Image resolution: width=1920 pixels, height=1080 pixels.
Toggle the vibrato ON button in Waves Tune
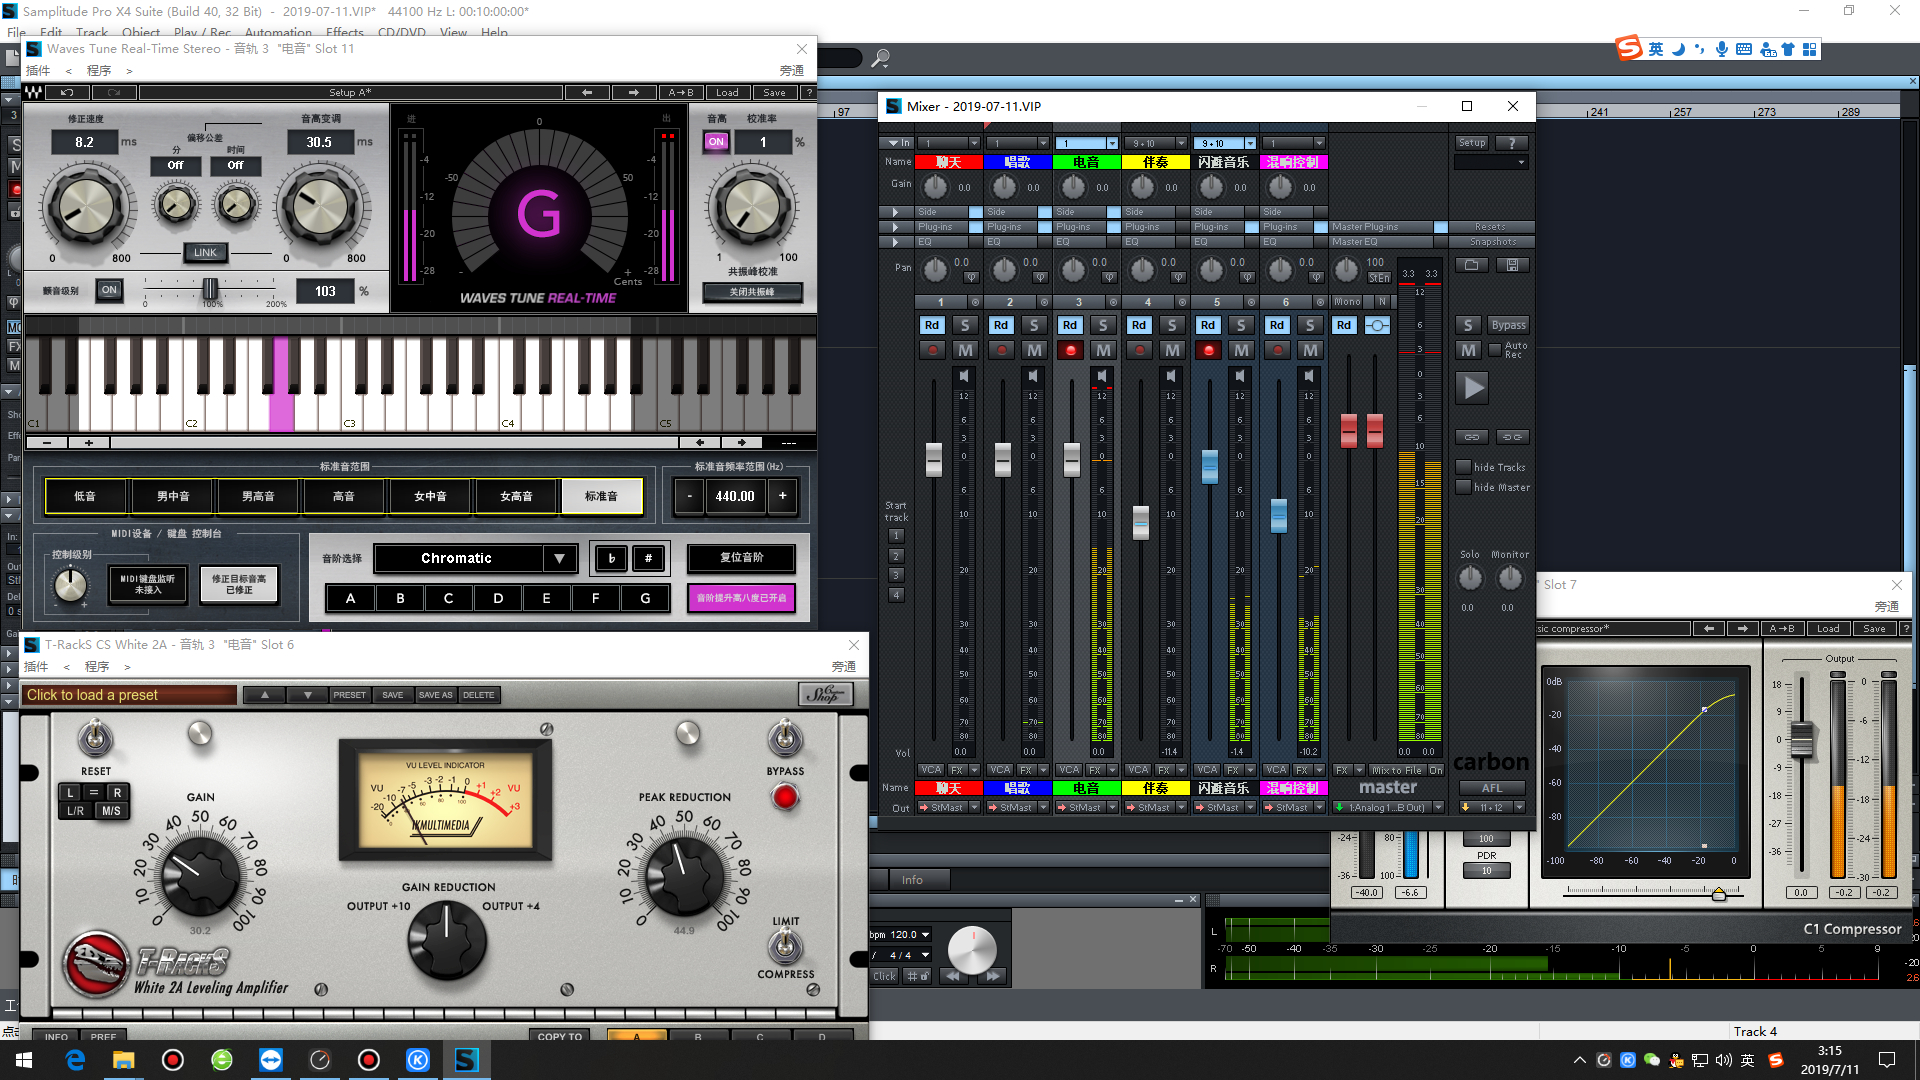tap(109, 290)
